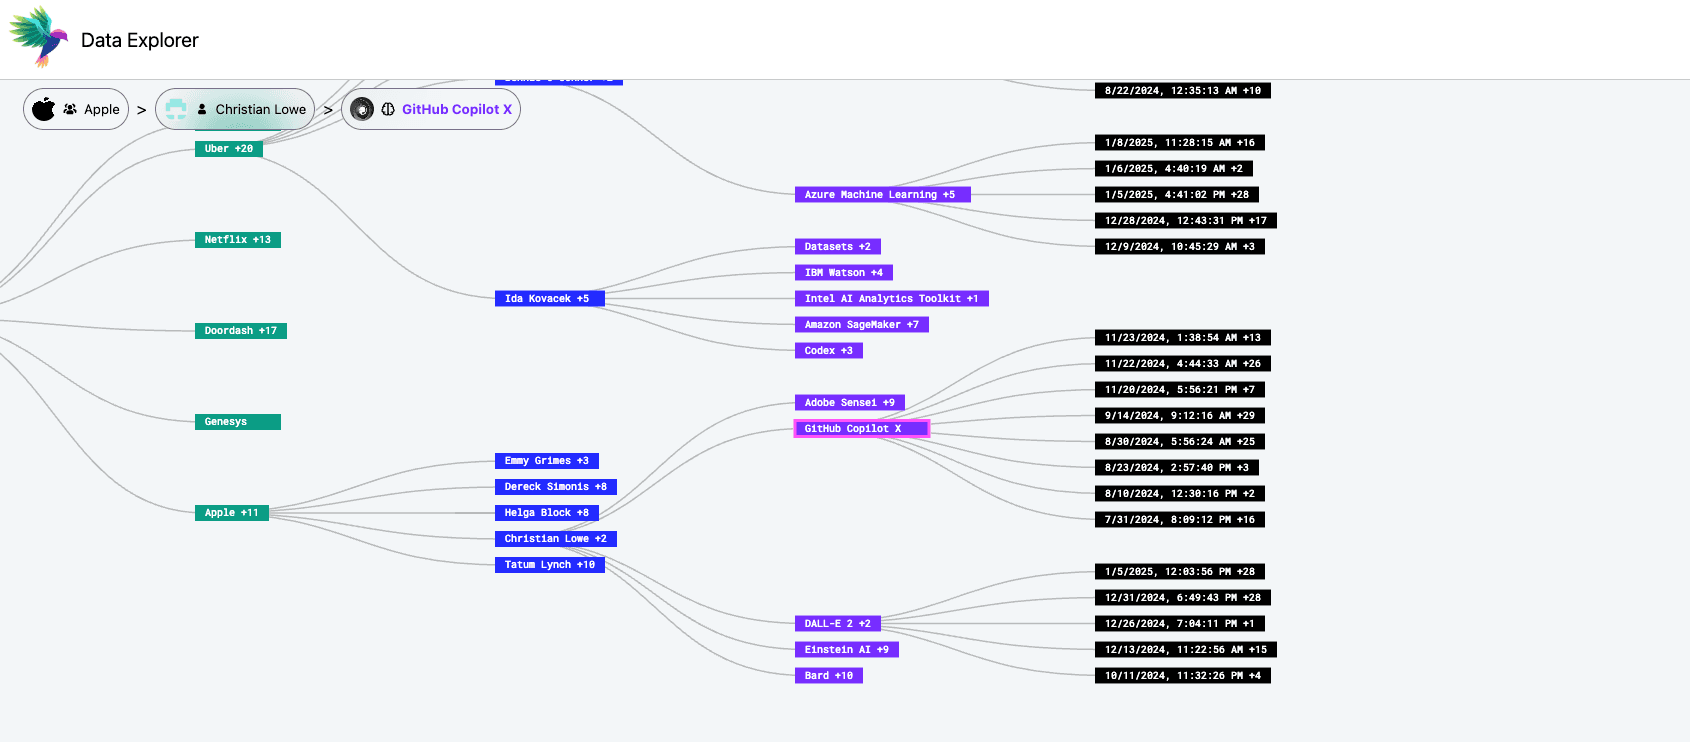Open the 1/5/2025, 12:03:56 PM +28 entry
The image size is (1690, 742).
coord(1180,572)
